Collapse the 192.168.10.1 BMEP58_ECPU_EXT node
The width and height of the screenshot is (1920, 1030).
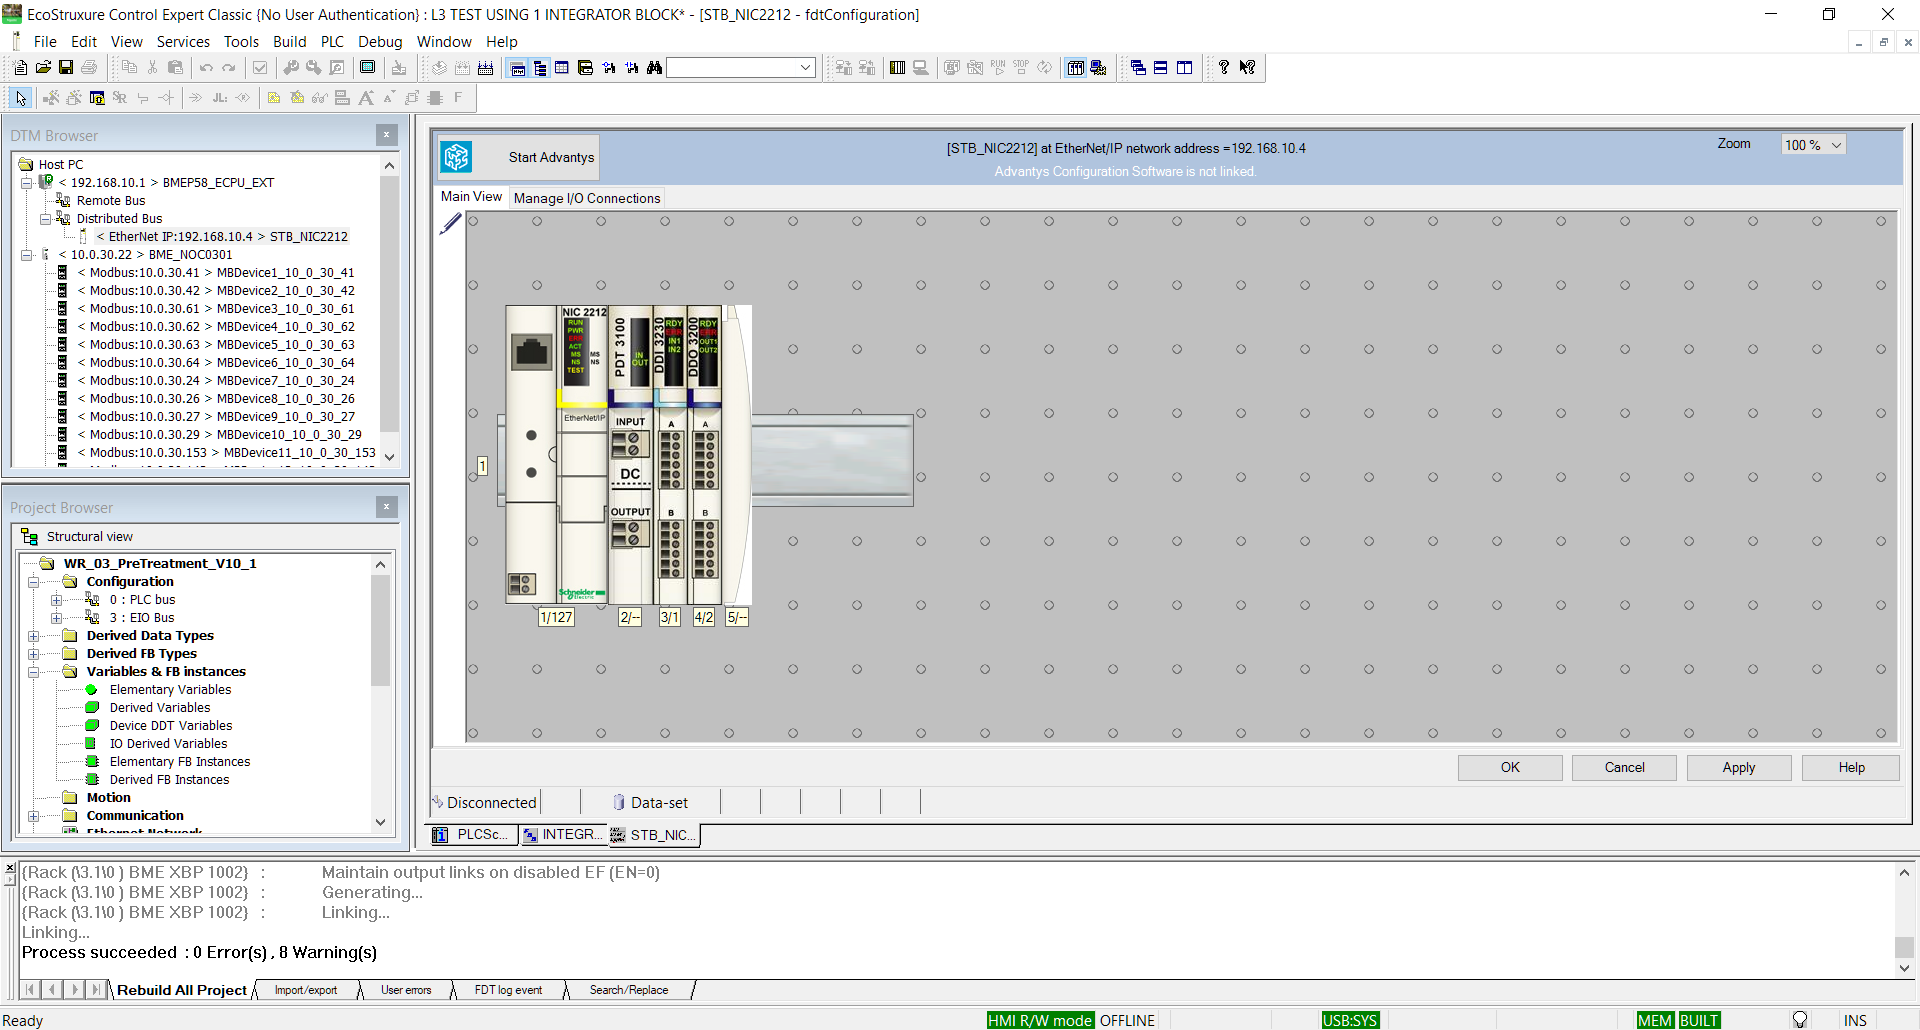point(27,183)
